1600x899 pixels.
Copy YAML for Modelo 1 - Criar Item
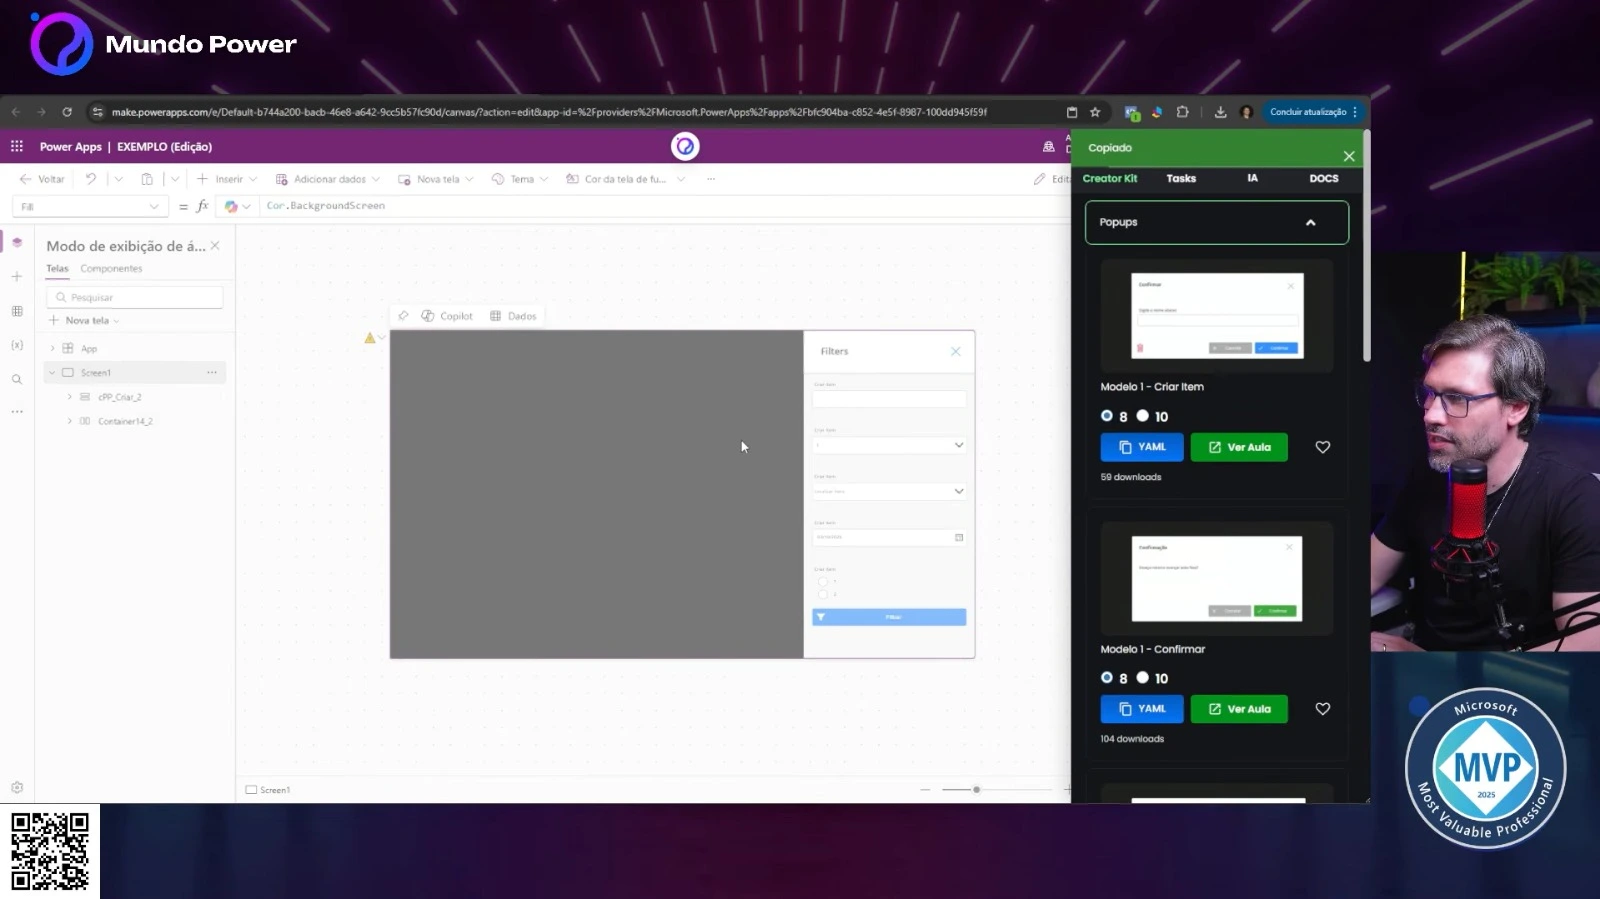[x=1141, y=447]
